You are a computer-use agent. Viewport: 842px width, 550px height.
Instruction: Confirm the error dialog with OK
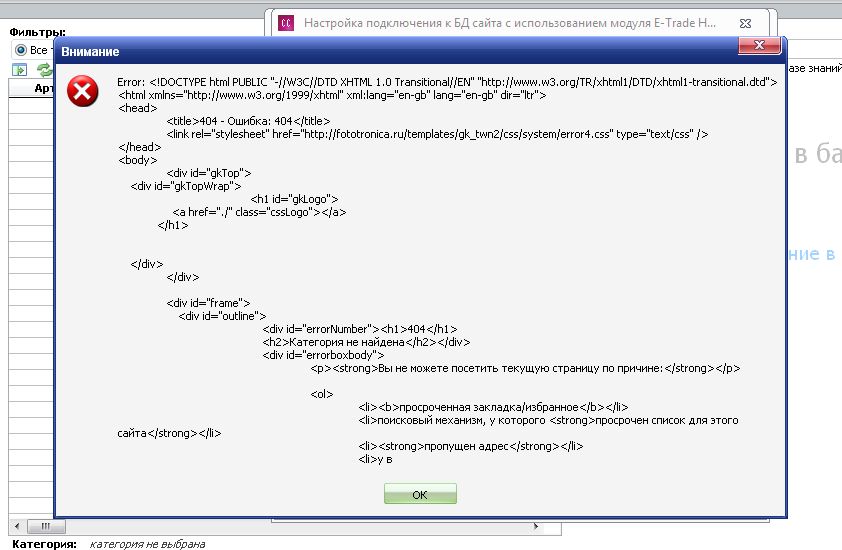click(x=420, y=494)
